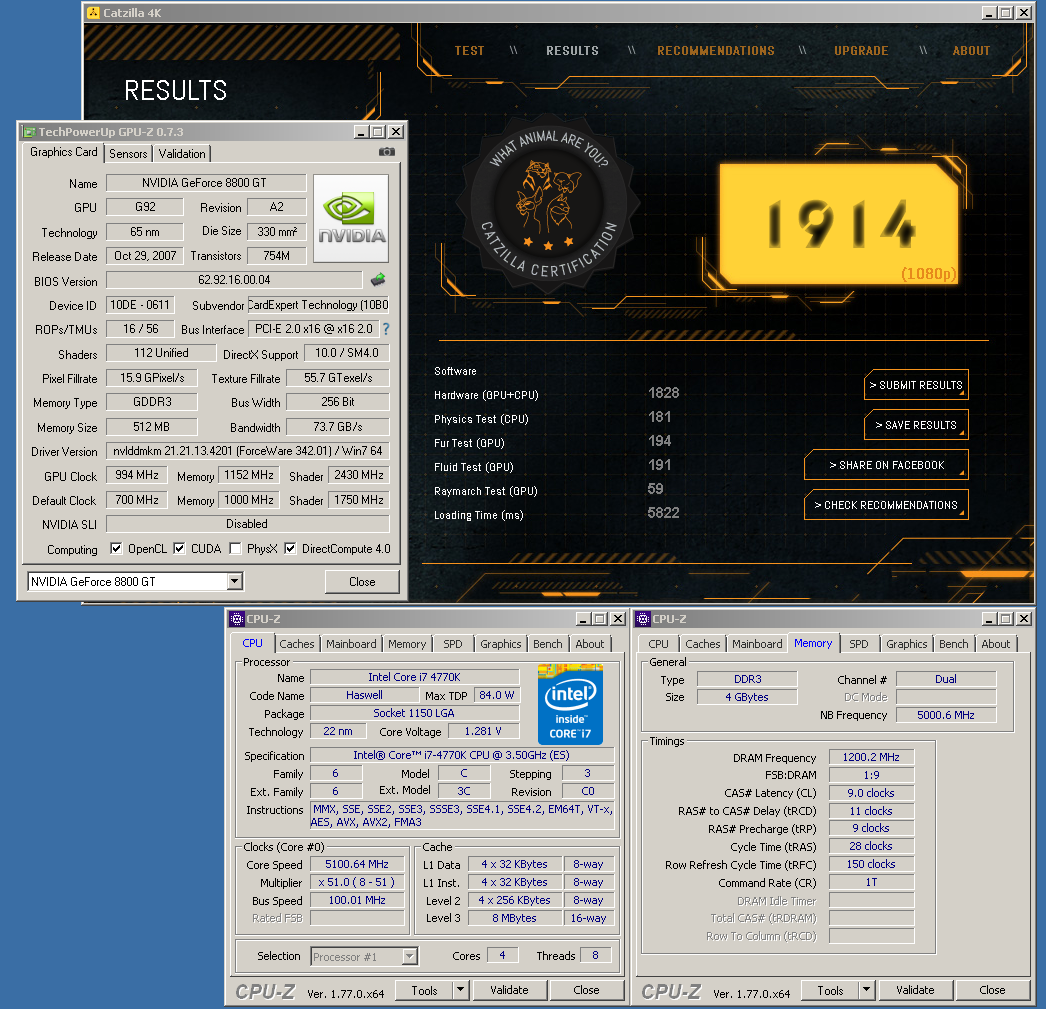Close the right CPU-Z Memory window
This screenshot has height=1009, width=1046.
point(1024,619)
